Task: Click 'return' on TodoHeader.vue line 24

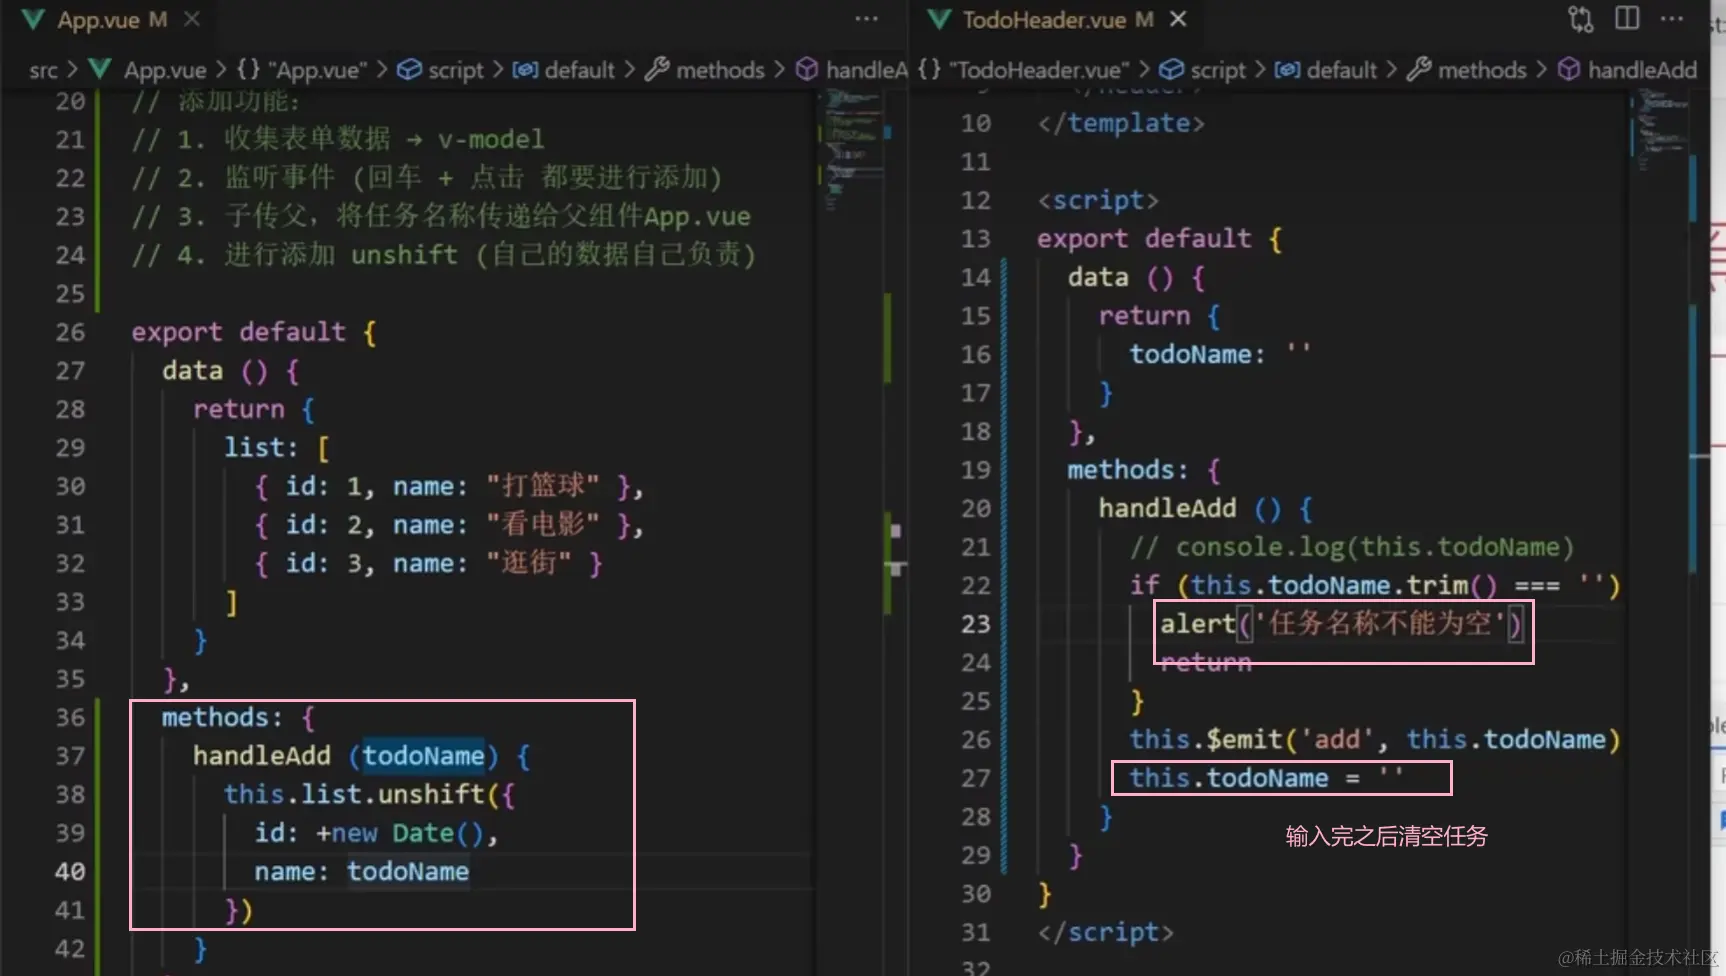Action: [x=1206, y=662]
